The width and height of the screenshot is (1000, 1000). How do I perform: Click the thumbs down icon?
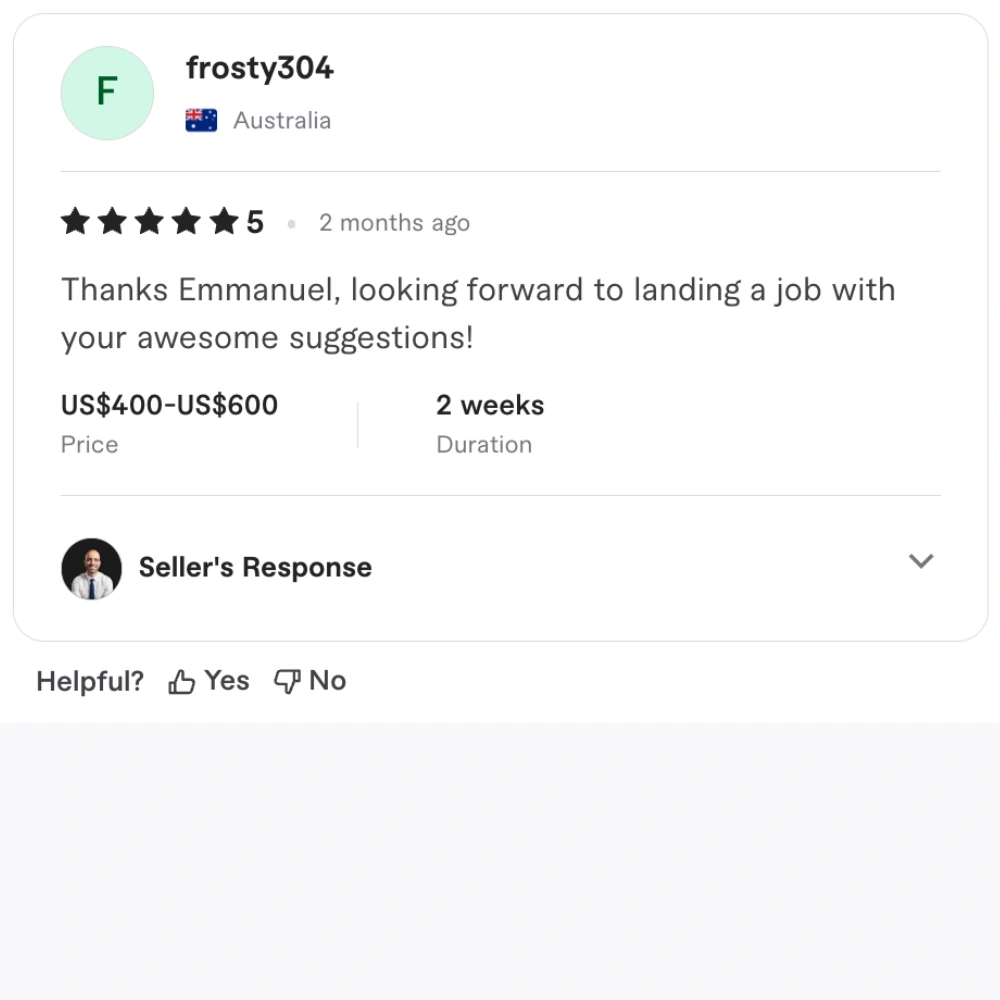coord(287,682)
